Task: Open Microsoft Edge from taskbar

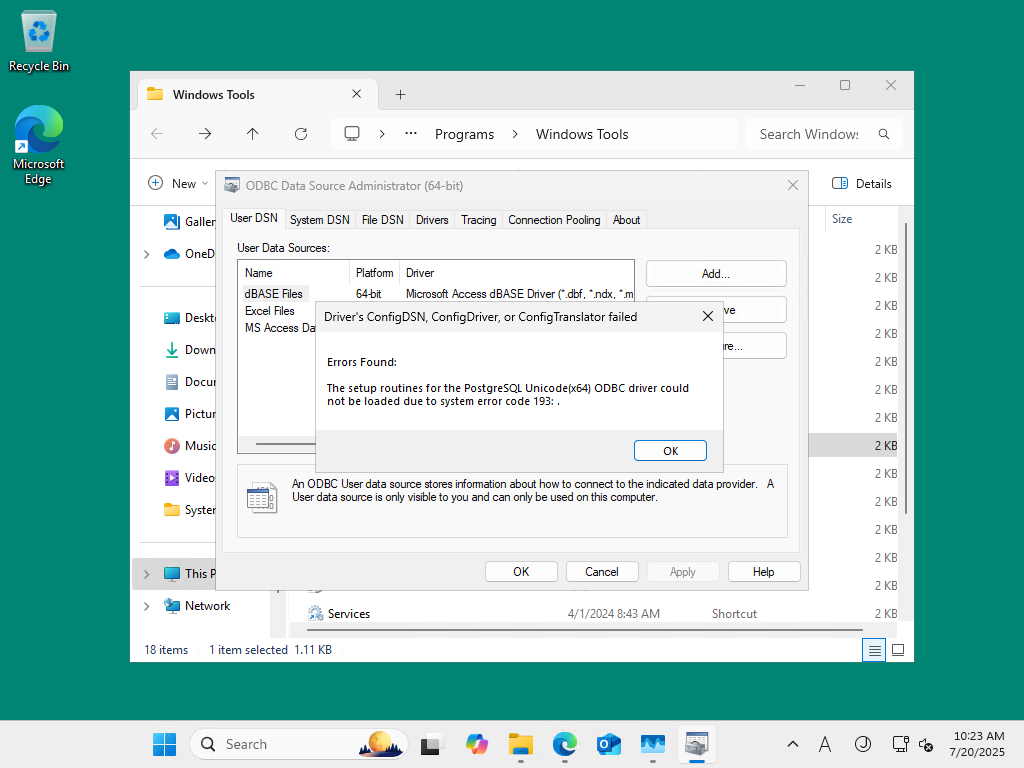Action: point(565,744)
